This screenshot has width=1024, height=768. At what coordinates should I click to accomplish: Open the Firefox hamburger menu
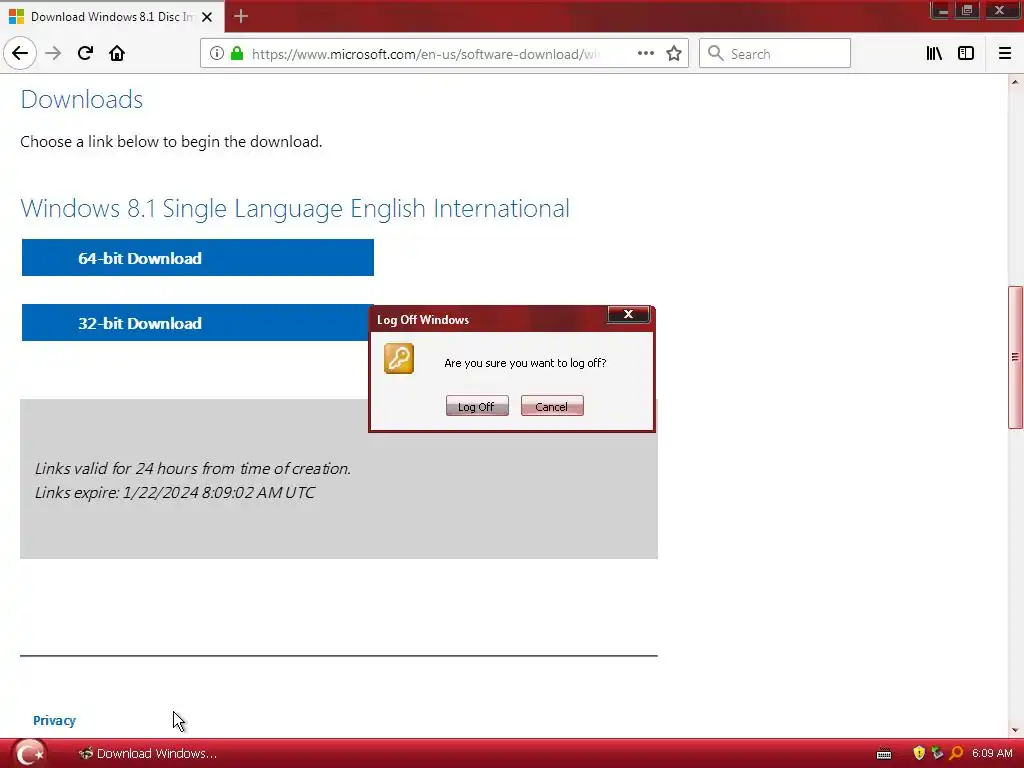point(1004,54)
